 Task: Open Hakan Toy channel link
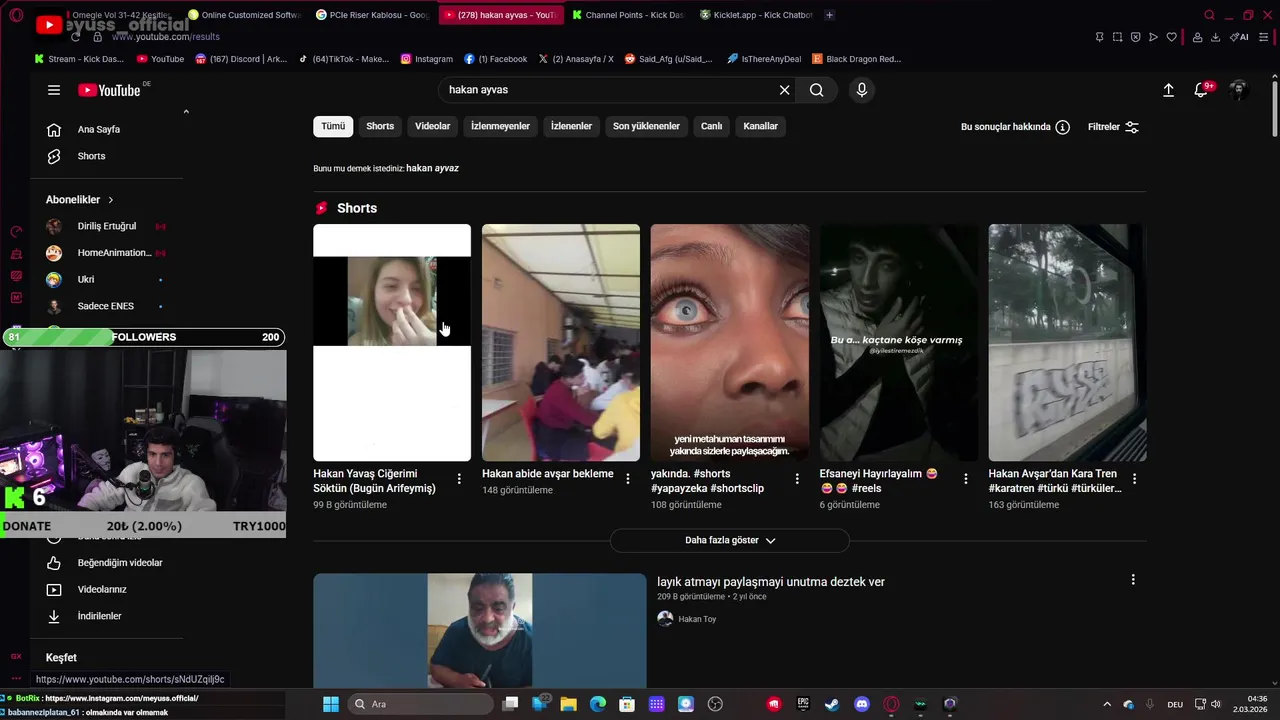(x=697, y=619)
